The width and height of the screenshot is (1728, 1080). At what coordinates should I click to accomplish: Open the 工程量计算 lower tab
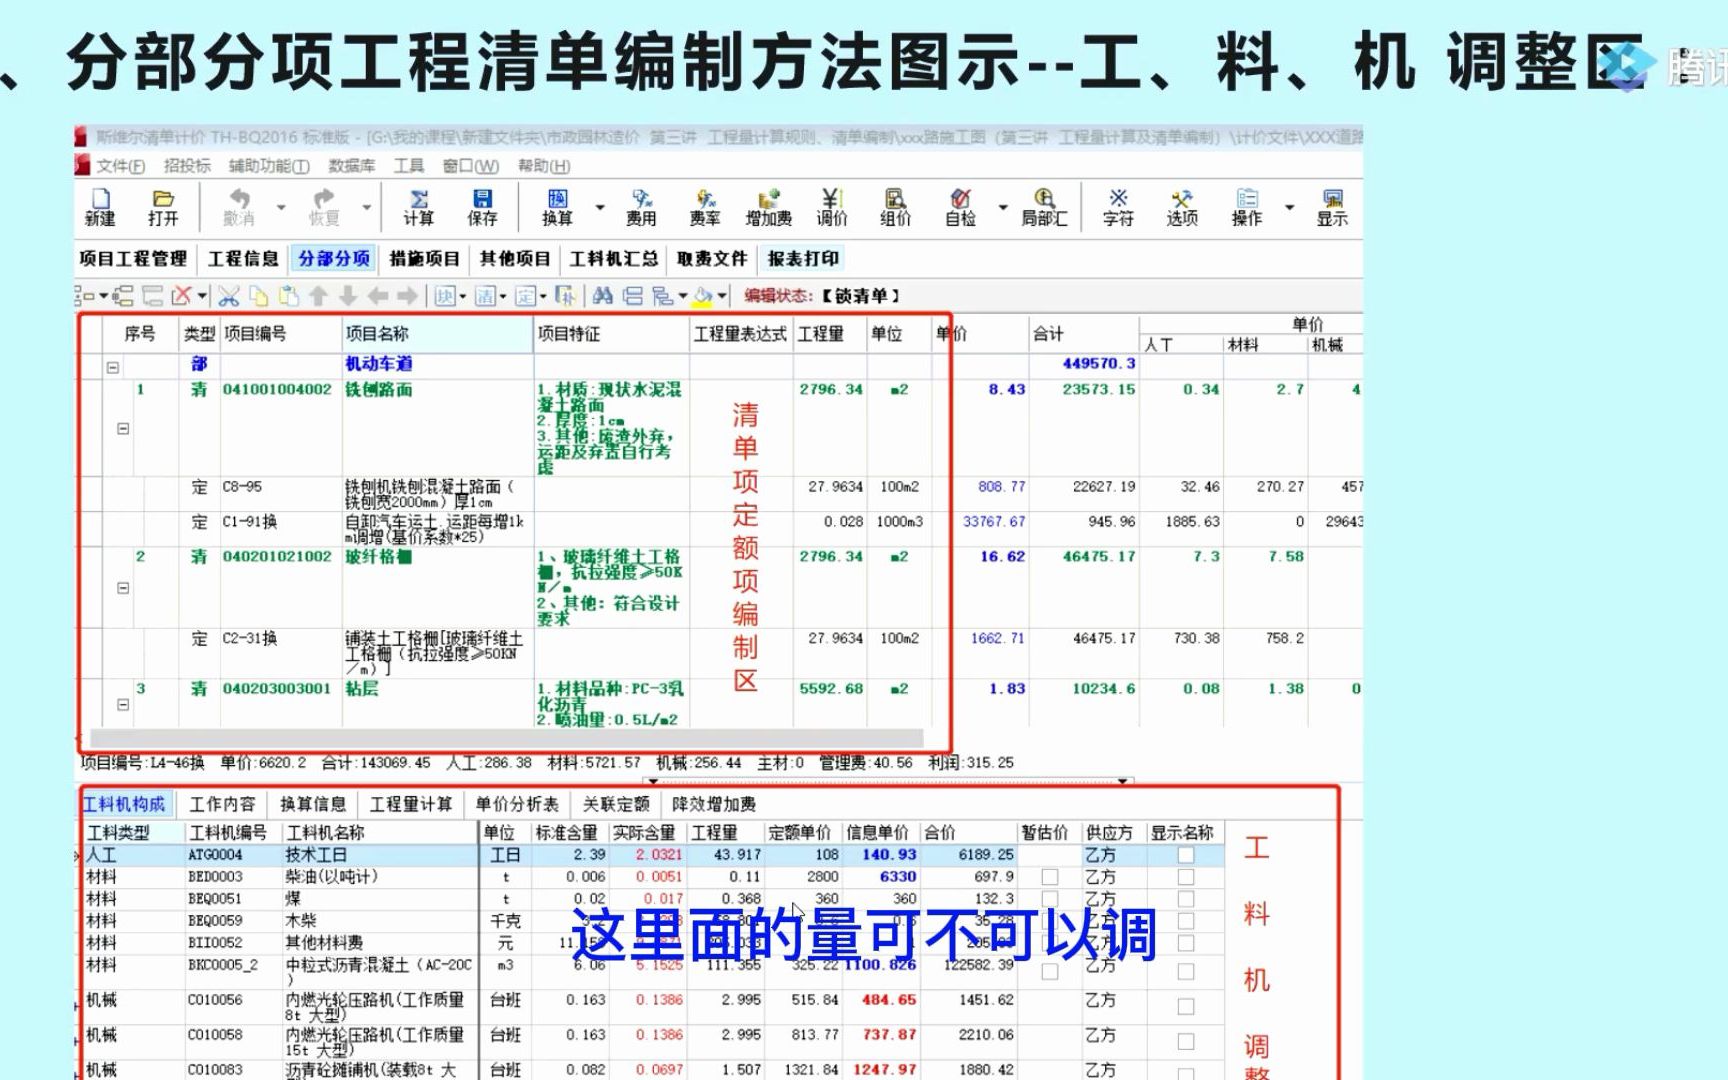tap(411, 804)
